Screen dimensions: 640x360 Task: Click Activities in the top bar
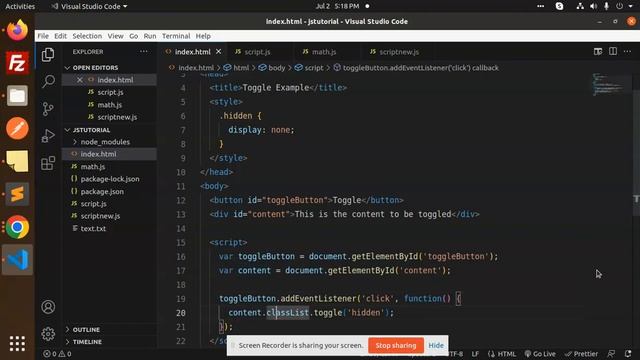pos(20,7)
